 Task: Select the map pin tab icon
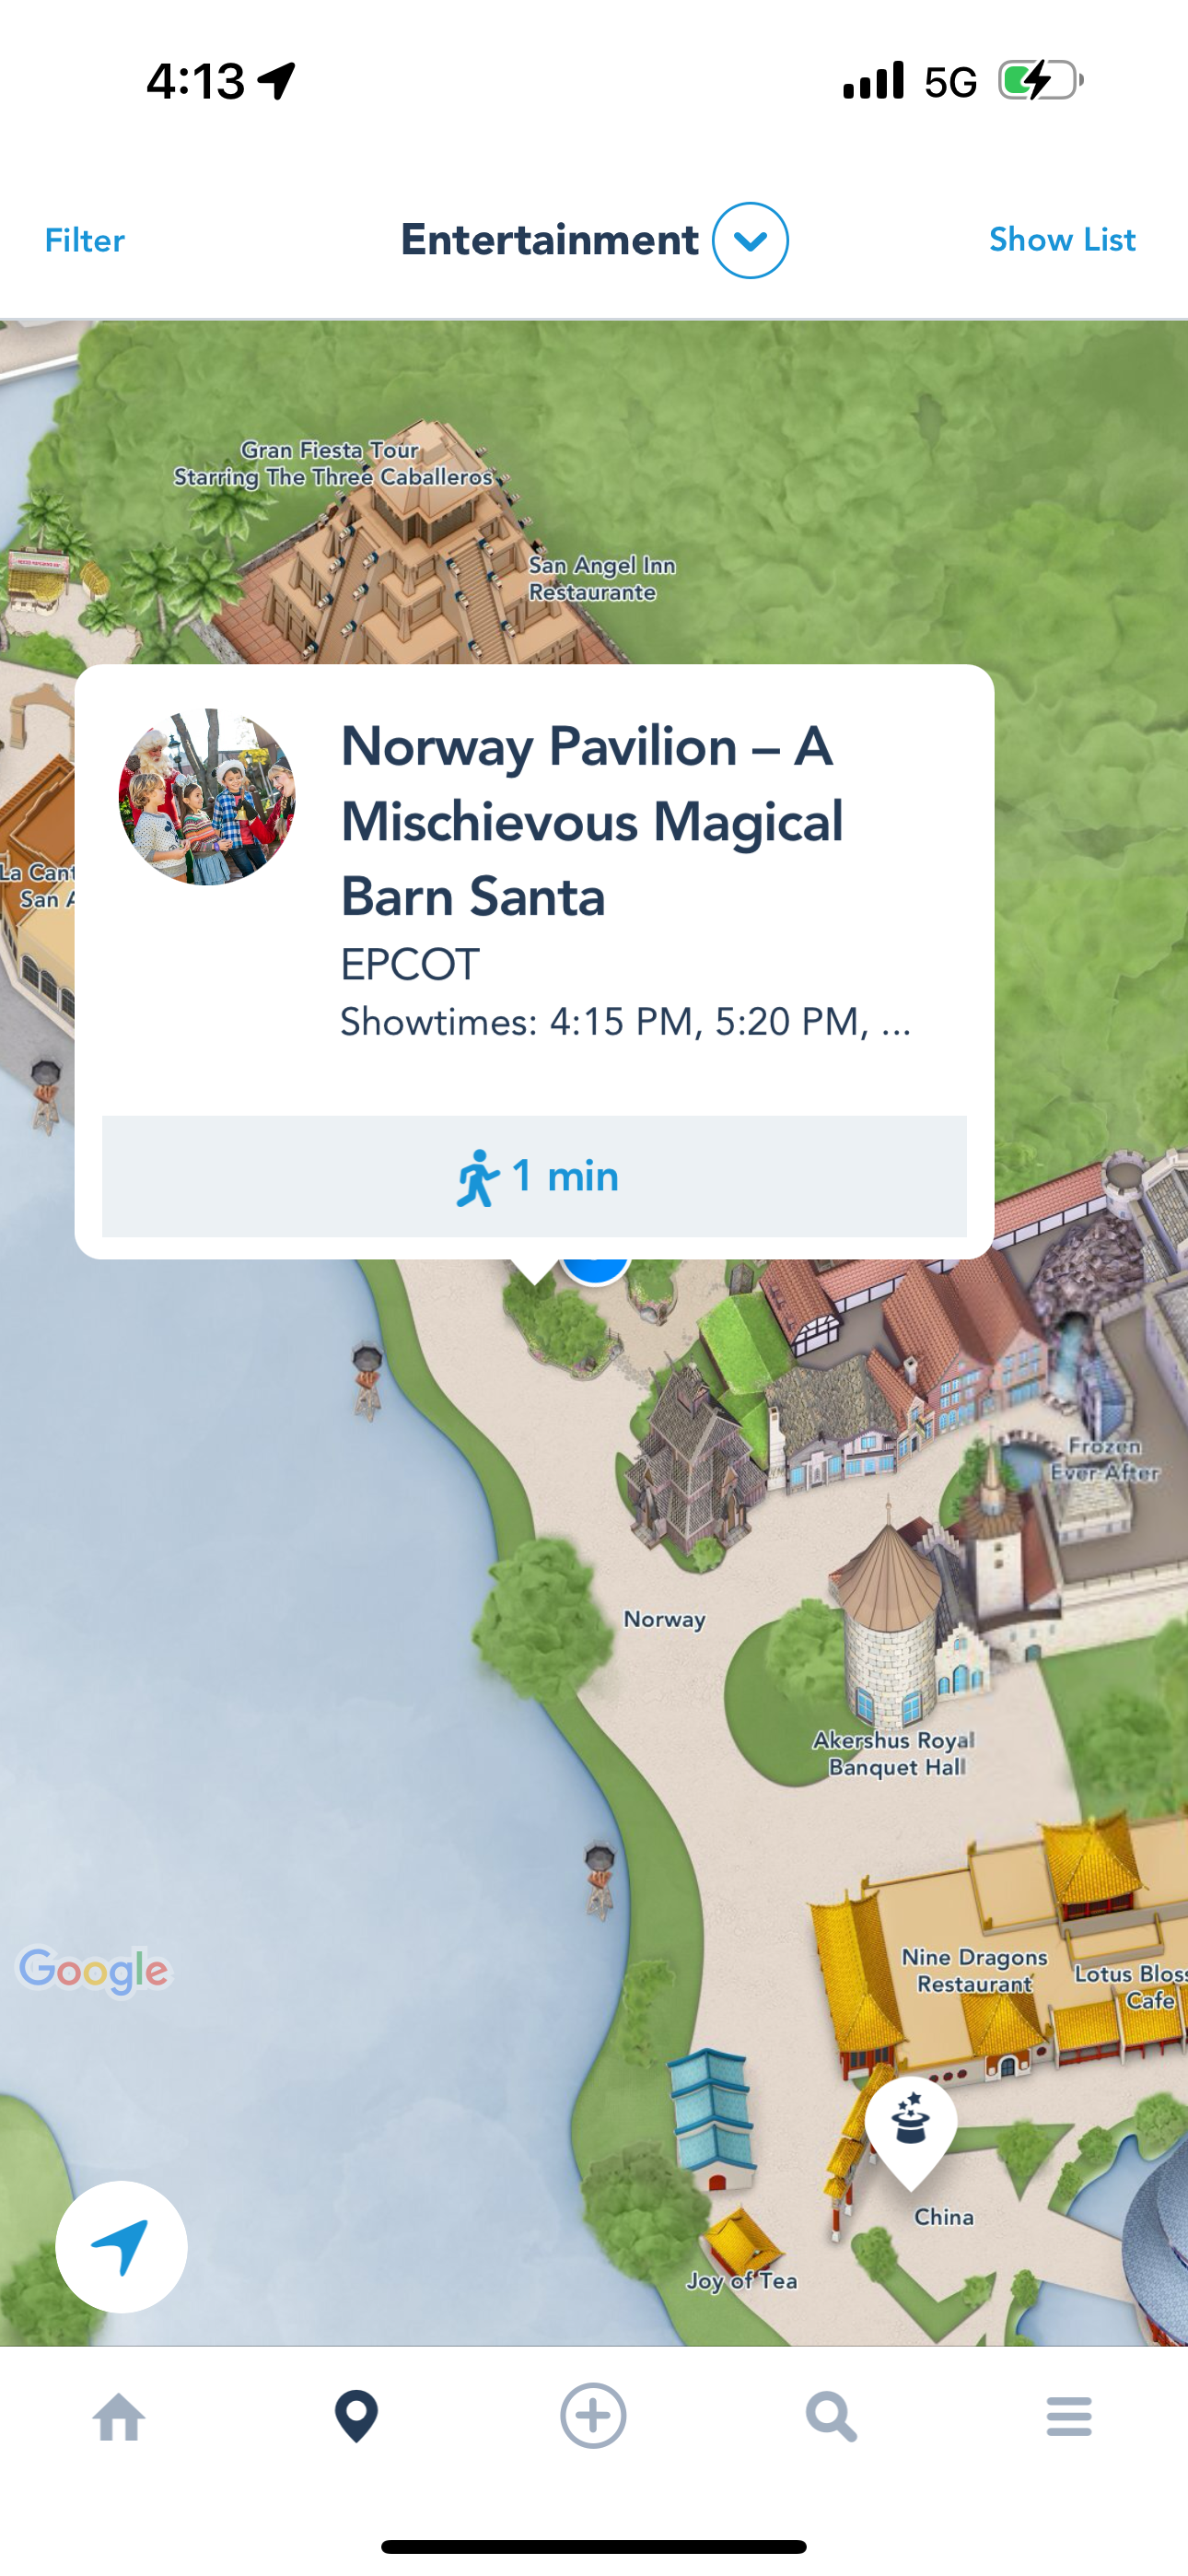pos(356,2417)
